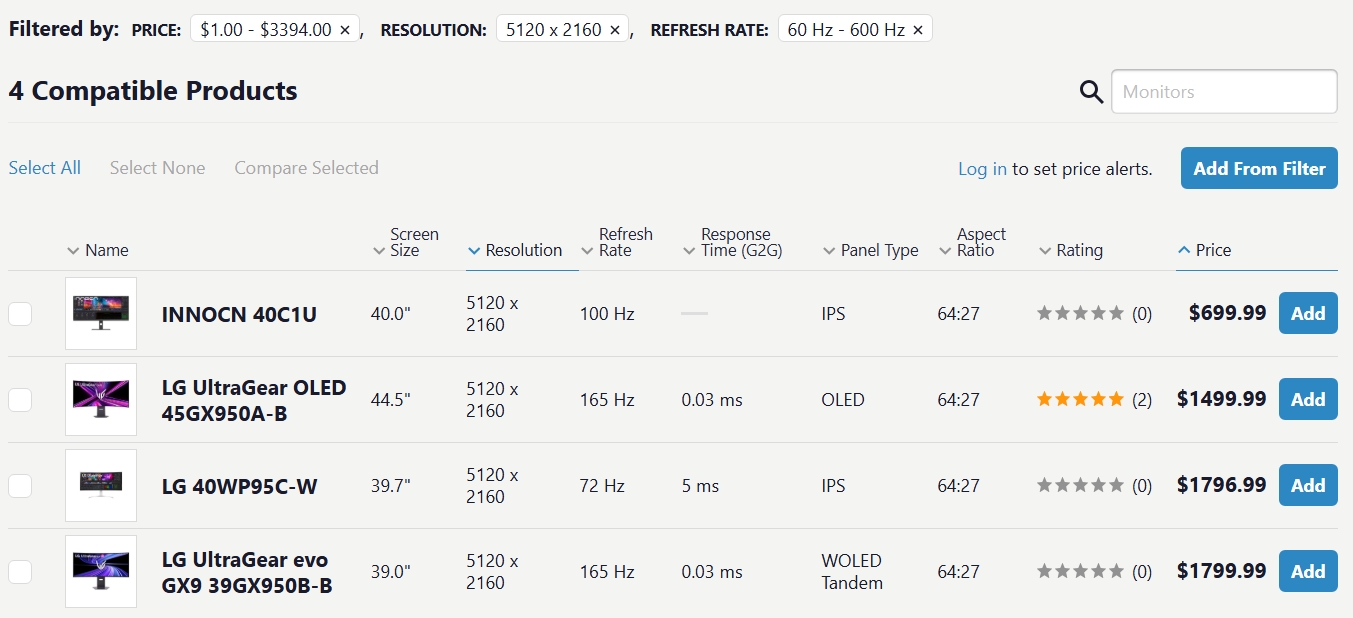The image size is (1353, 618).
Task: Sort by Aspect Ratio column header
Action: 972,242
